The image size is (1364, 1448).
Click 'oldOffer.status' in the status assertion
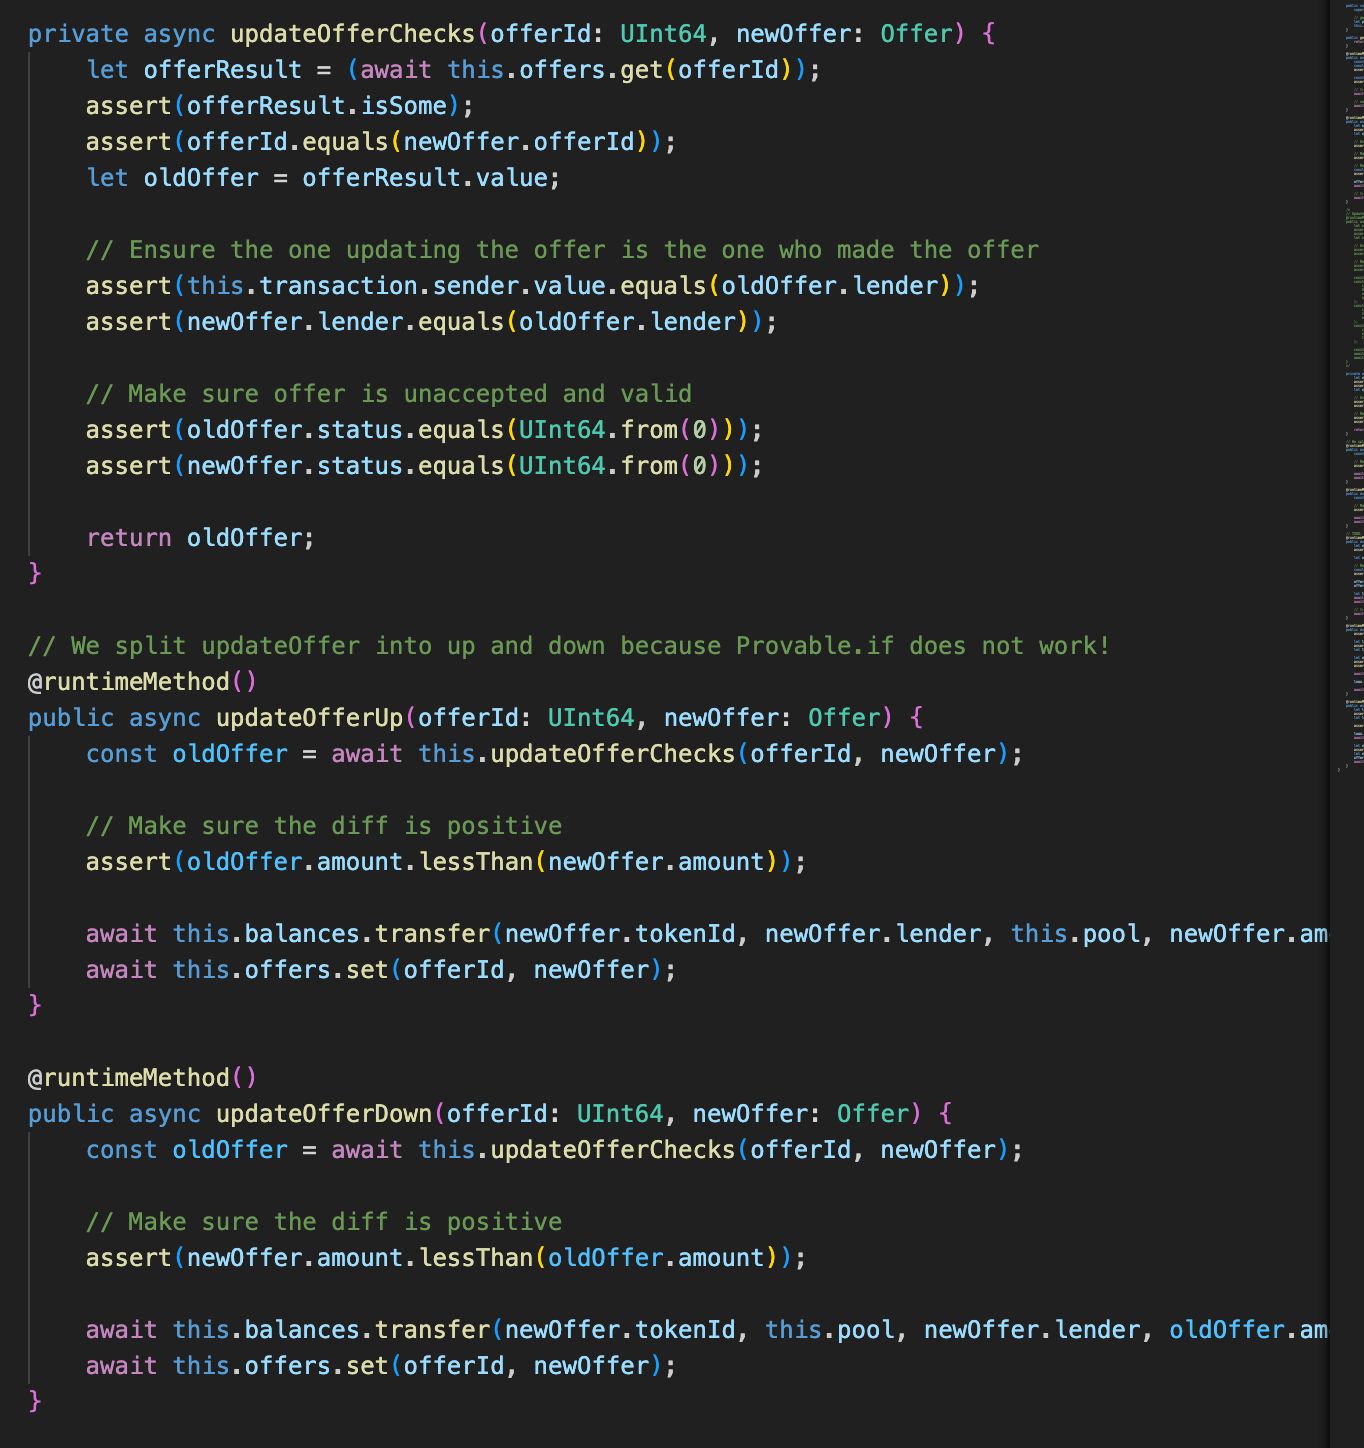(x=295, y=430)
